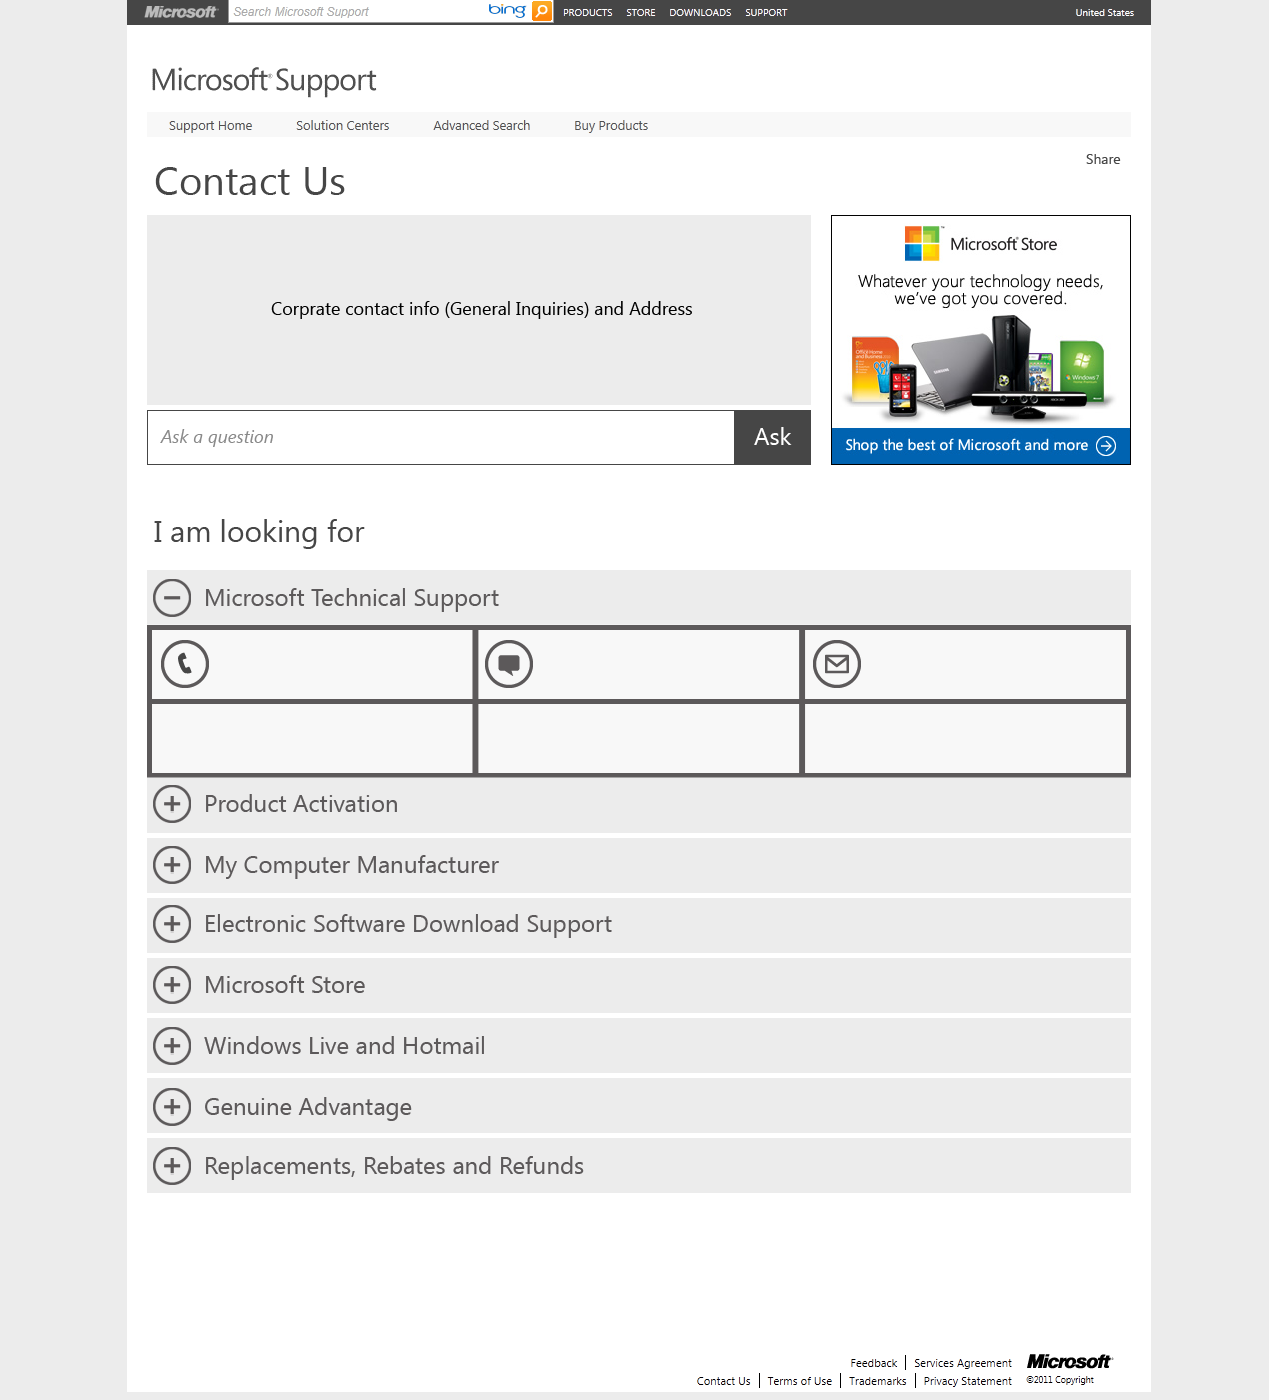Viewport: 1269px width, 1400px height.
Task: Expand the Genuine Advantage section
Action: click(x=172, y=1107)
